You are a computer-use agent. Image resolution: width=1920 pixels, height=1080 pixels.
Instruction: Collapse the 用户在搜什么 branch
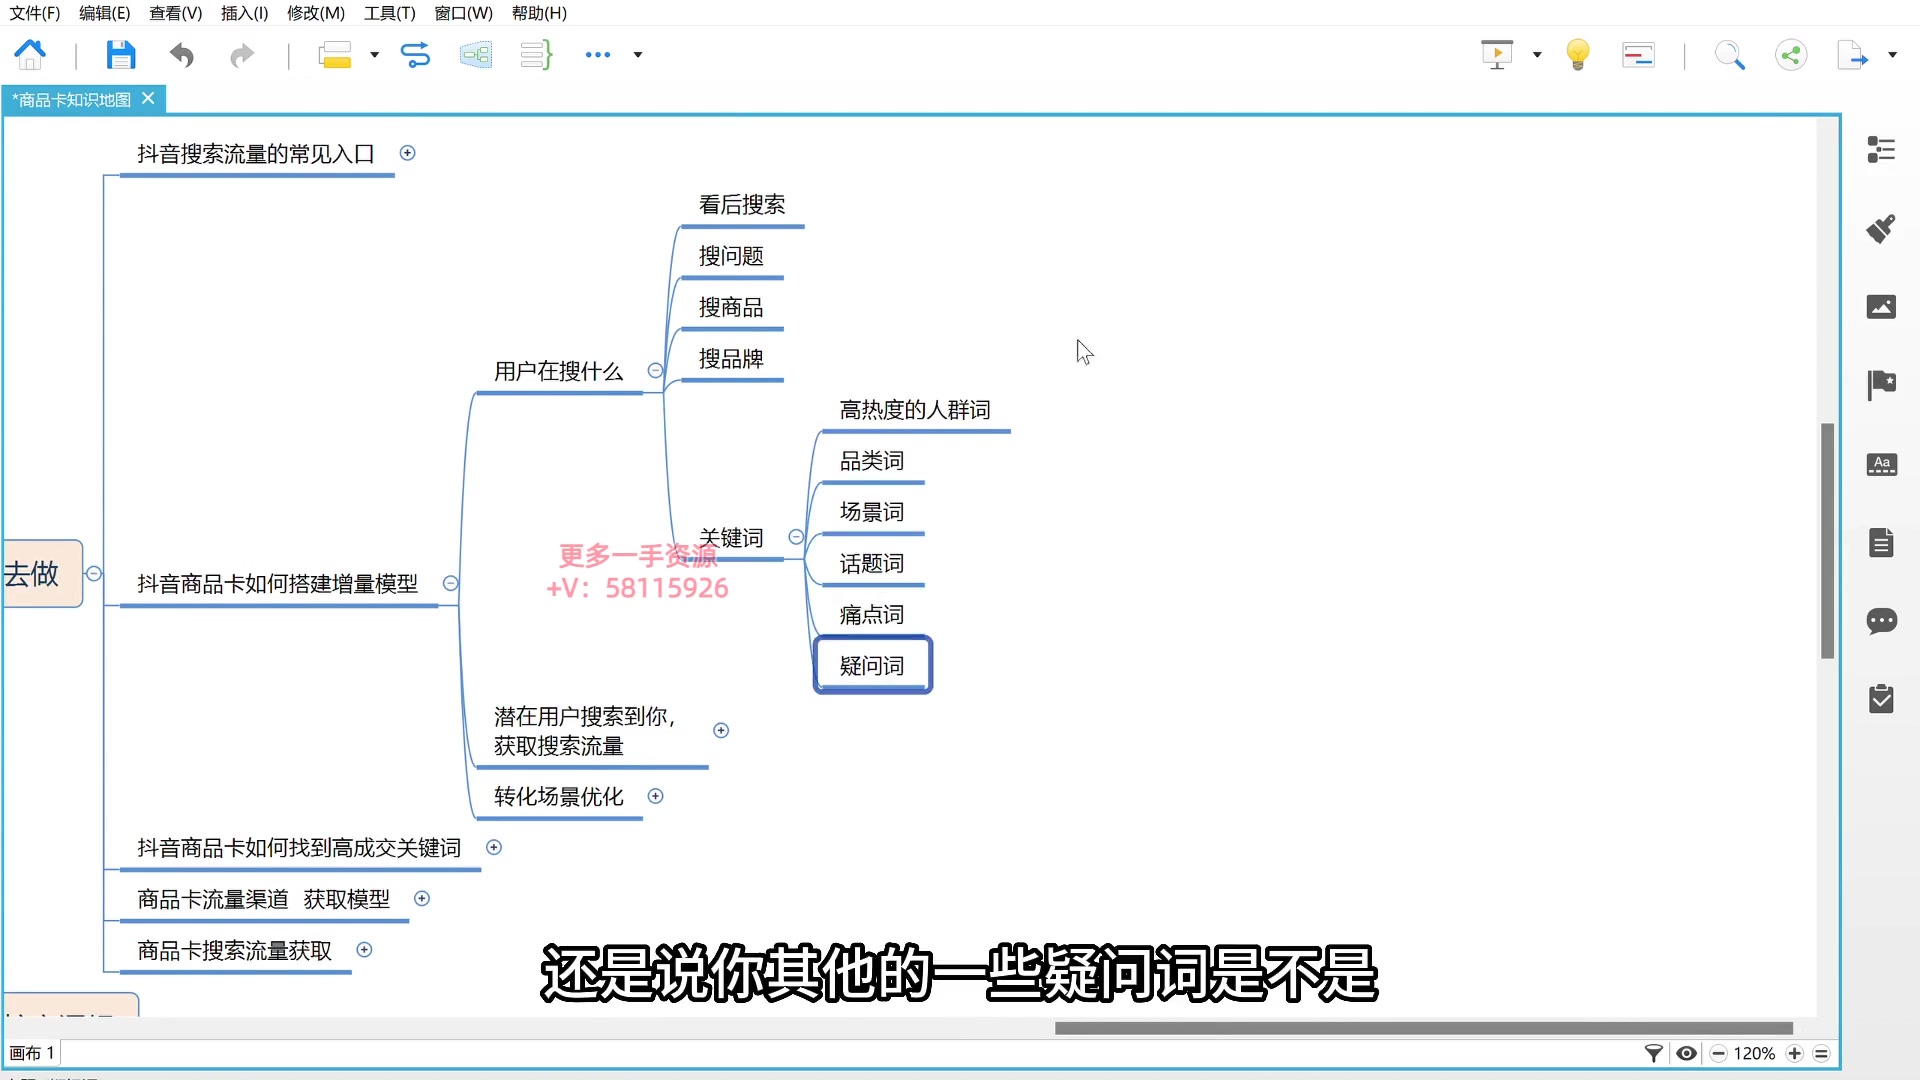coord(655,370)
